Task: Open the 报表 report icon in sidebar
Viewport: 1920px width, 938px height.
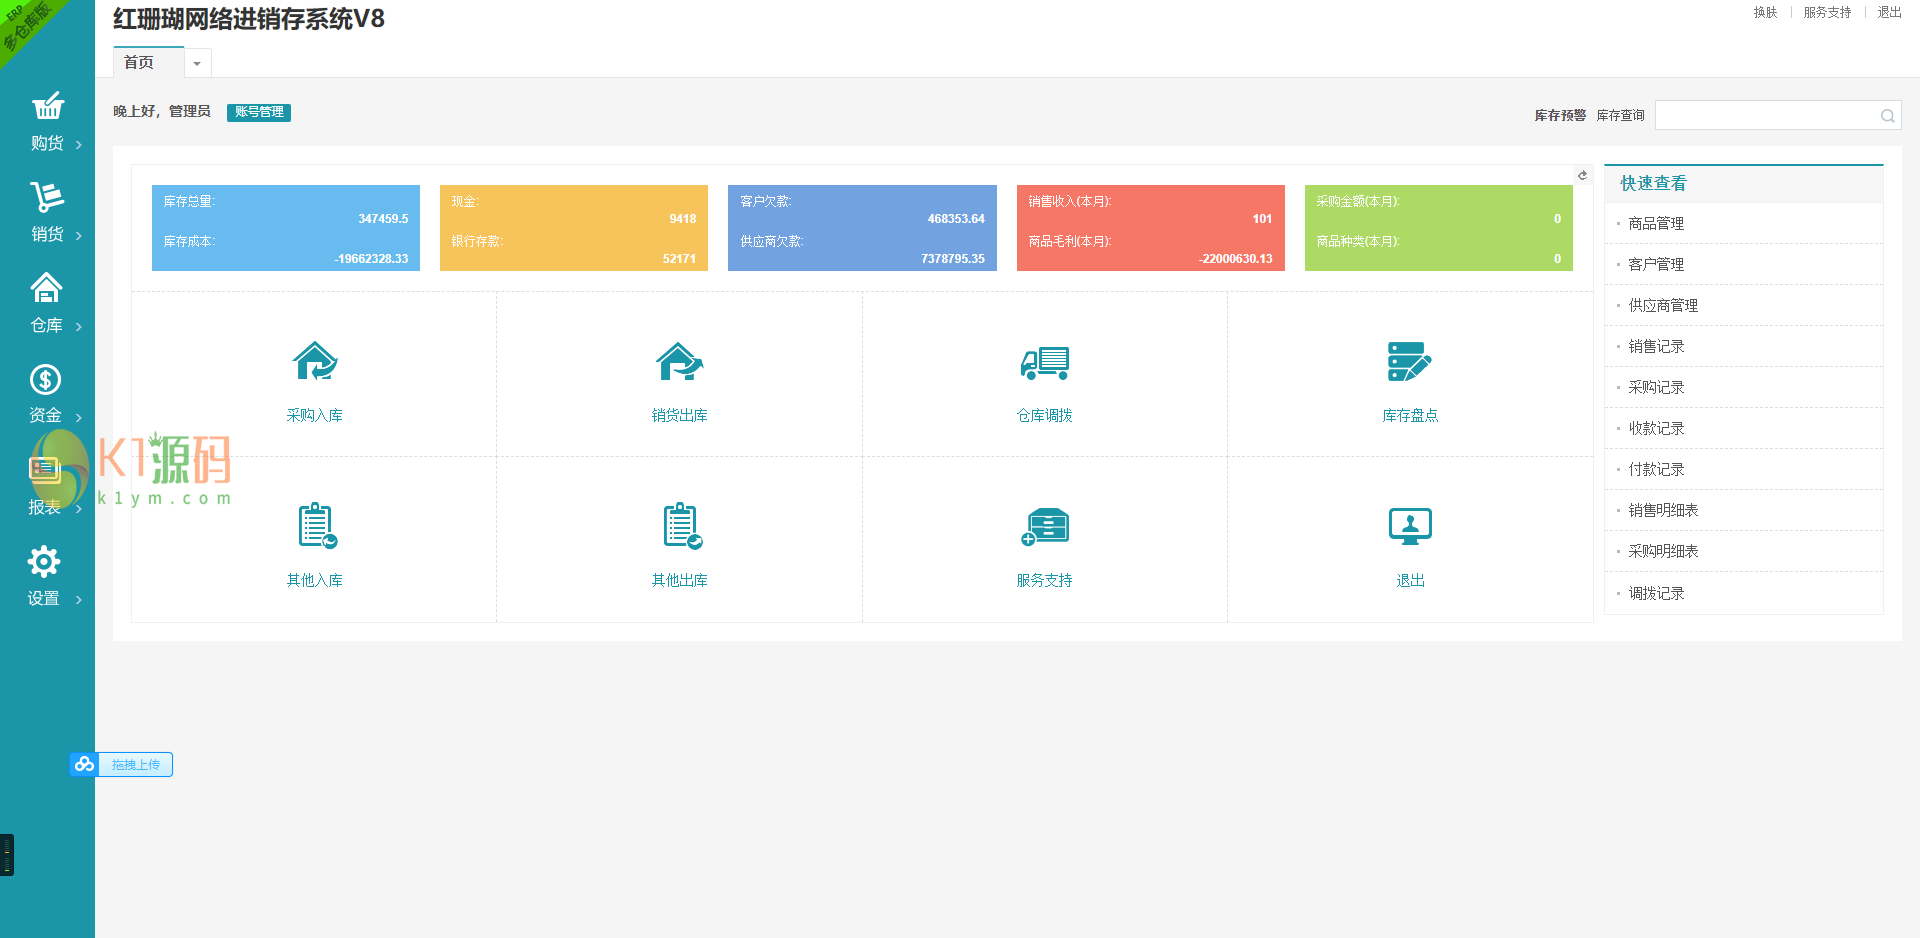Action: pyautogui.click(x=45, y=470)
